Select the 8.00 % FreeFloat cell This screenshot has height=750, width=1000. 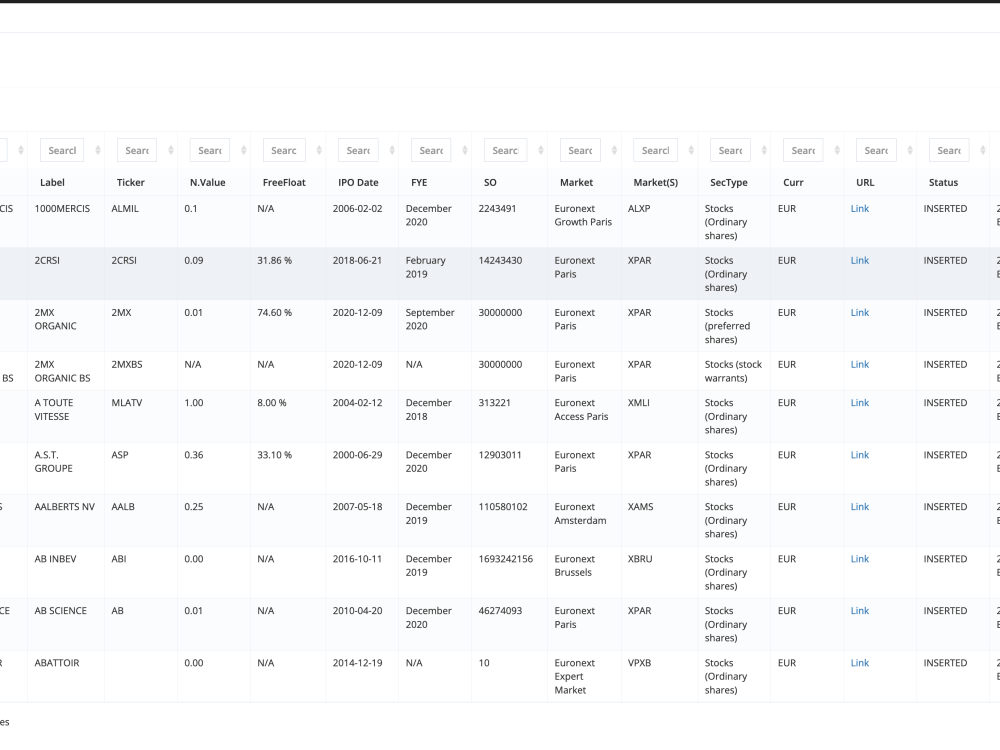pyautogui.click(x=288, y=416)
